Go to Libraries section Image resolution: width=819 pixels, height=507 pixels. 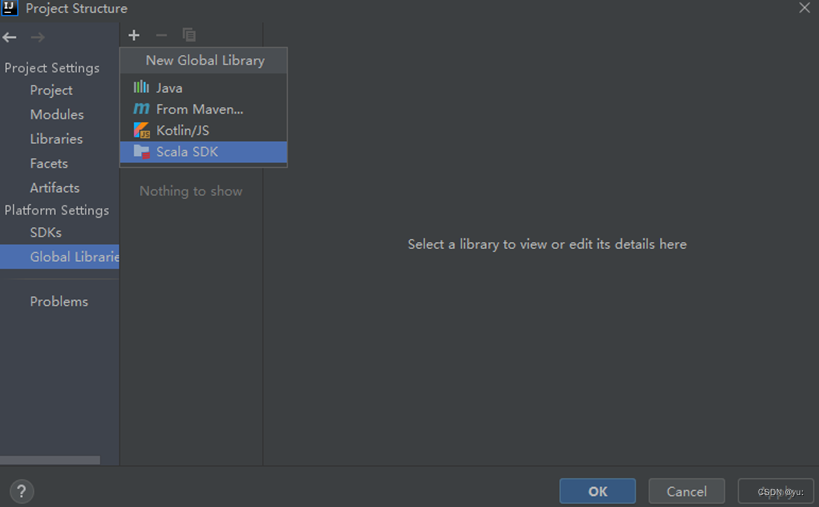[56, 139]
